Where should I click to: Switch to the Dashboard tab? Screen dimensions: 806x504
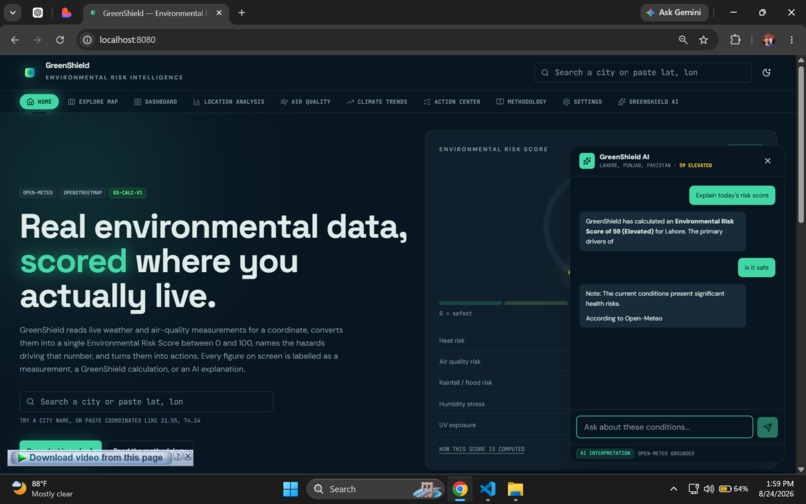click(156, 102)
